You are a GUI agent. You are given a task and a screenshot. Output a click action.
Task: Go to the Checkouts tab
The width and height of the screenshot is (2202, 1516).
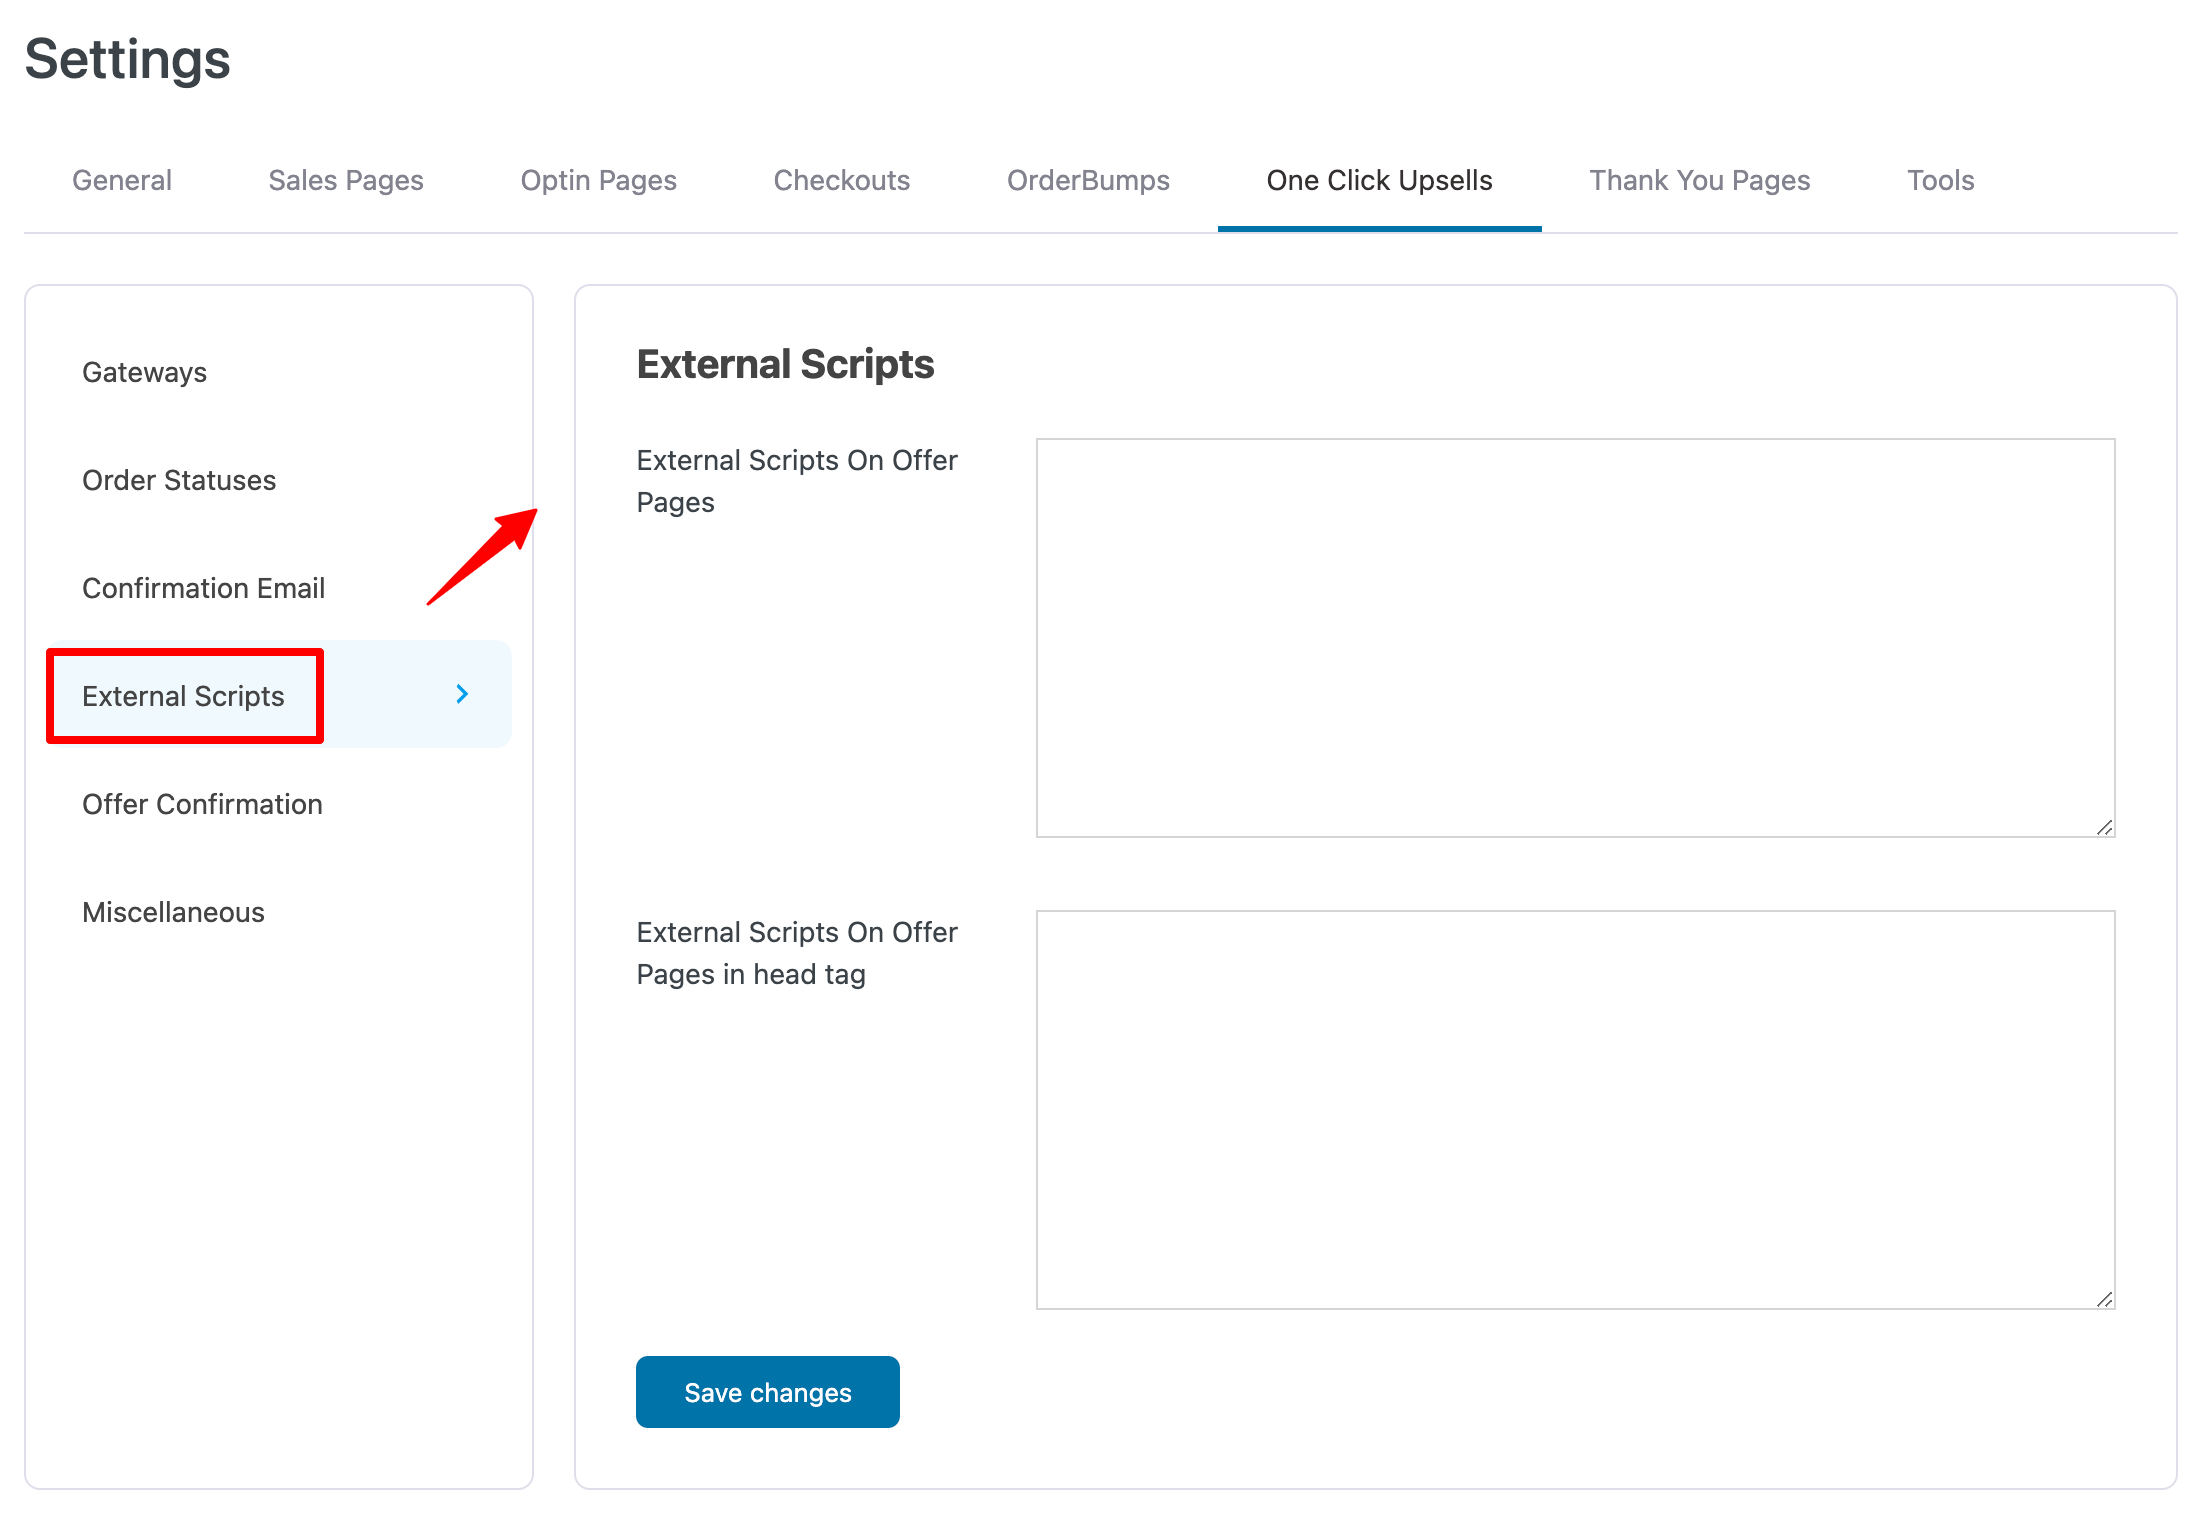click(x=841, y=180)
